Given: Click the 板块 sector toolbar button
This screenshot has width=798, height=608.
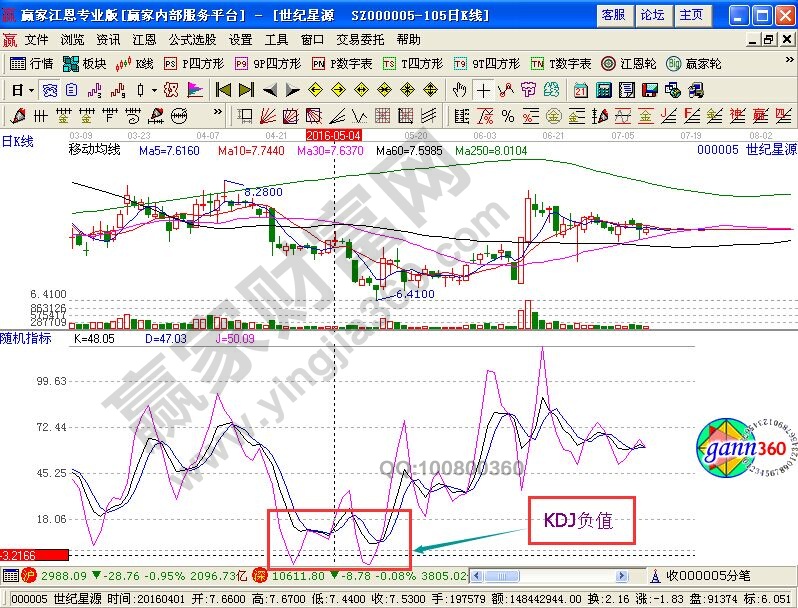Looking at the screenshot, I should tap(85, 63).
